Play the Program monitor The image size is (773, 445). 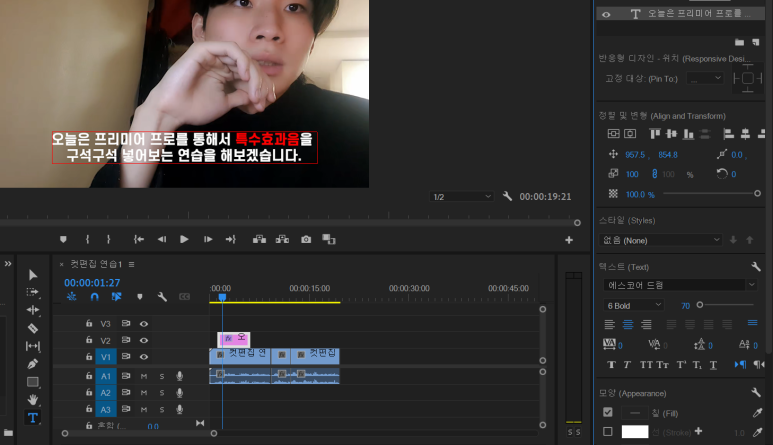(x=184, y=240)
